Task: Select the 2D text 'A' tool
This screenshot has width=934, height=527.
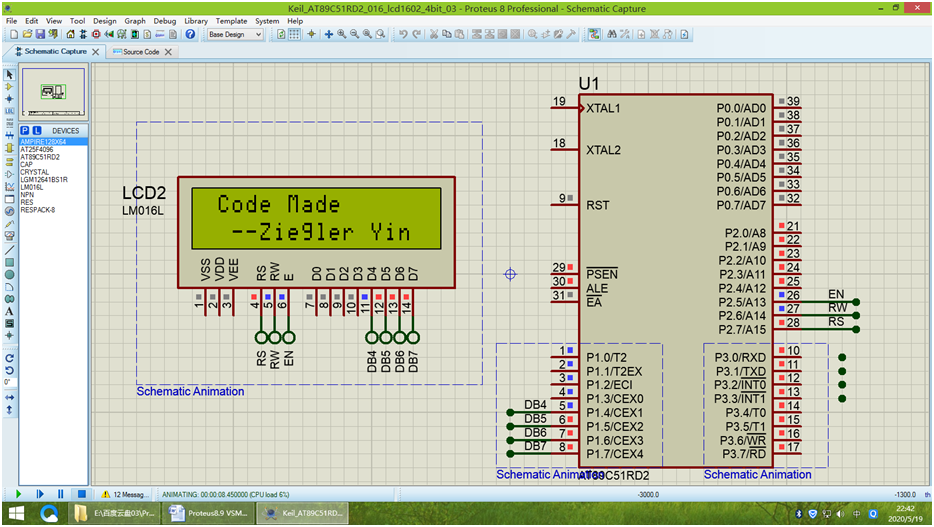Action: pyautogui.click(x=9, y=311)
